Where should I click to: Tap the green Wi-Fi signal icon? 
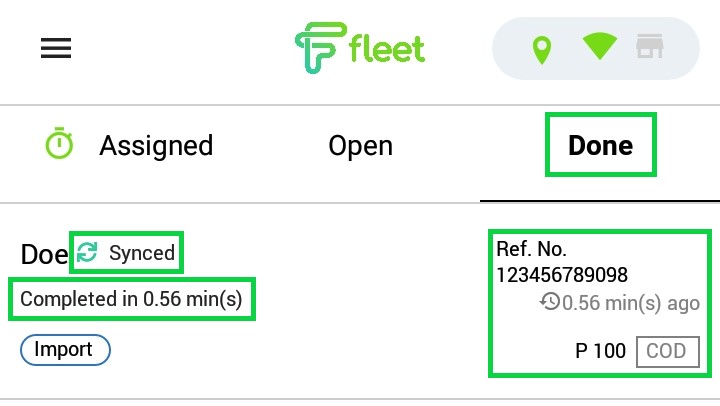(x=599, y=46)
